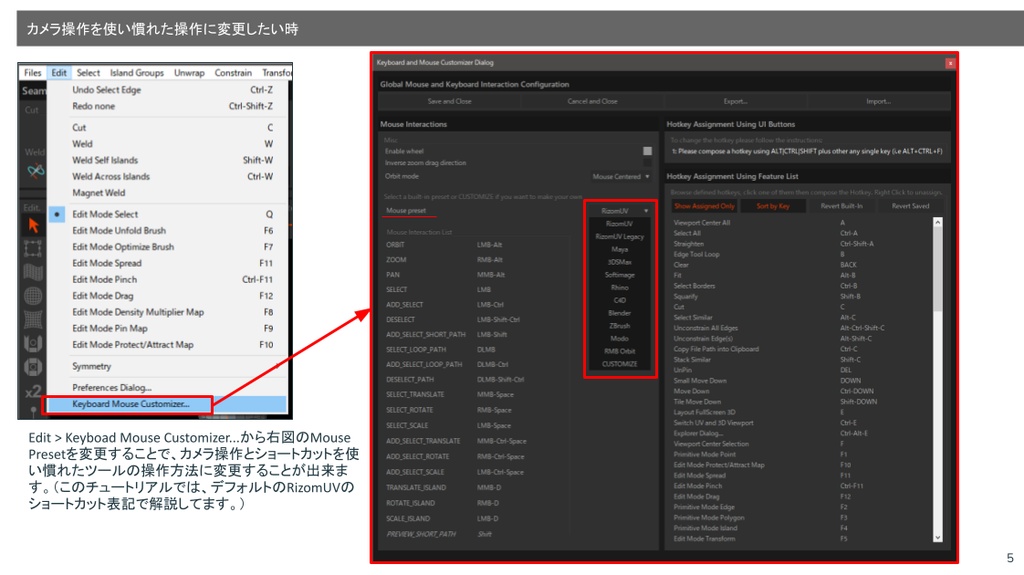Screen dimensions: 1024x575
Task: Choose CUSTOMIZE from the preset list
Action: pos(619,364)
